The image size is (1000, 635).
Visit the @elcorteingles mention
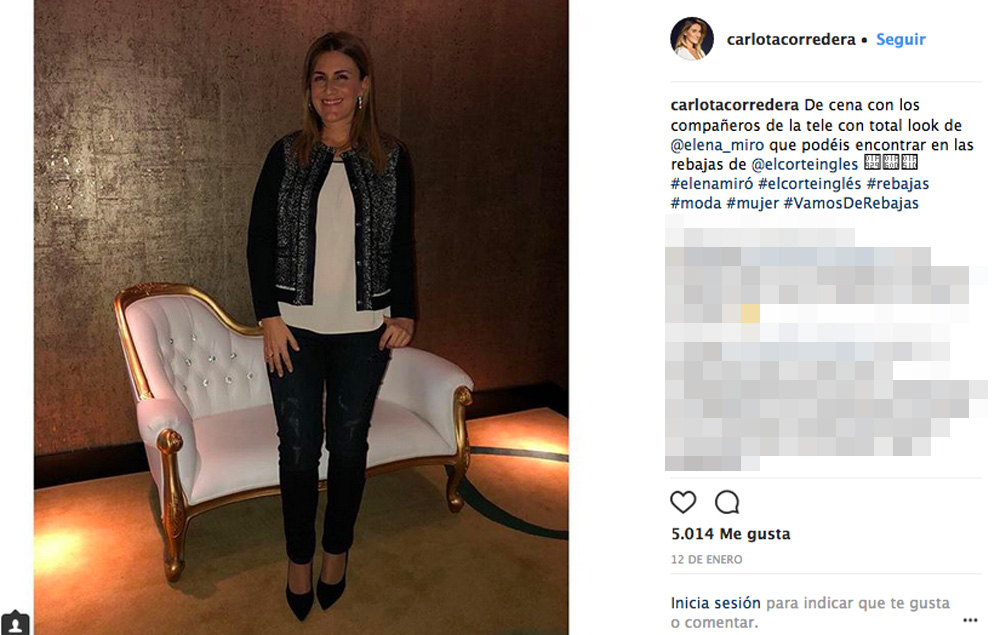click(805, 164)
